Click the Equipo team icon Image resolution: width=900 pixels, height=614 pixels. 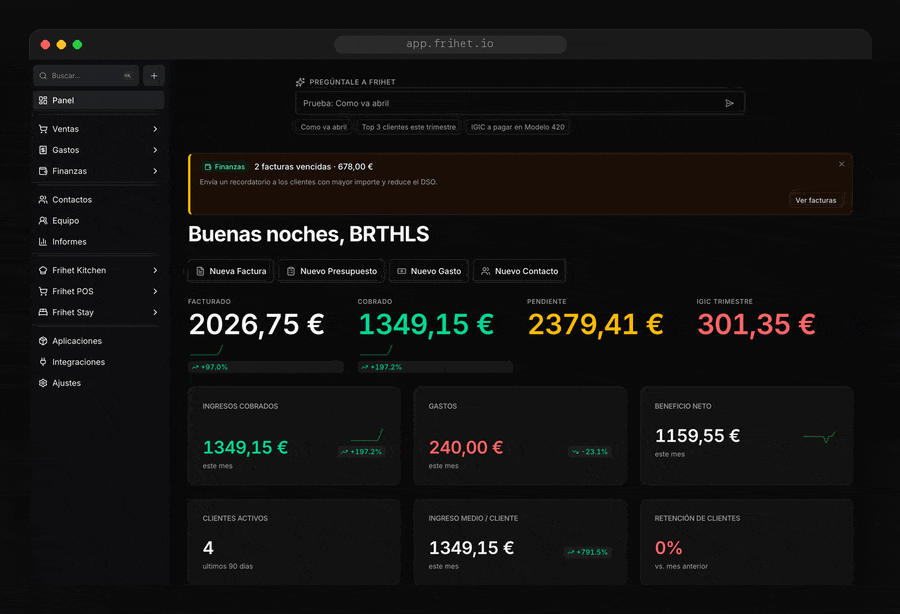point(43,220)
